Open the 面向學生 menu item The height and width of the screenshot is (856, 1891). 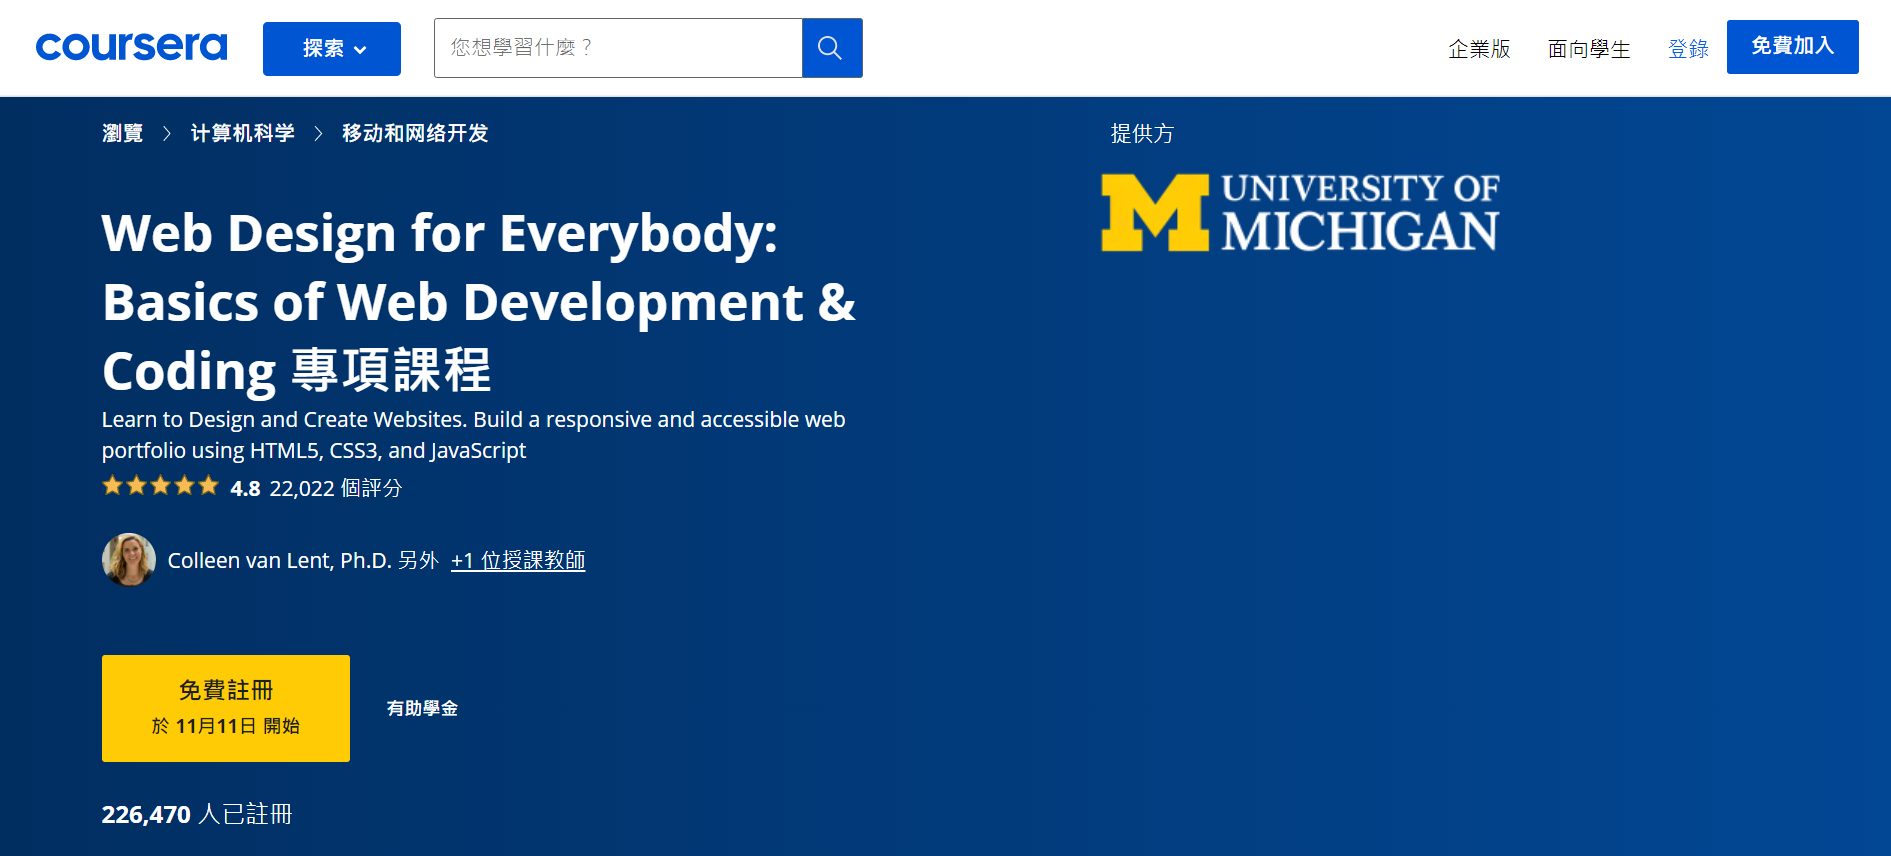[1588, 49]
